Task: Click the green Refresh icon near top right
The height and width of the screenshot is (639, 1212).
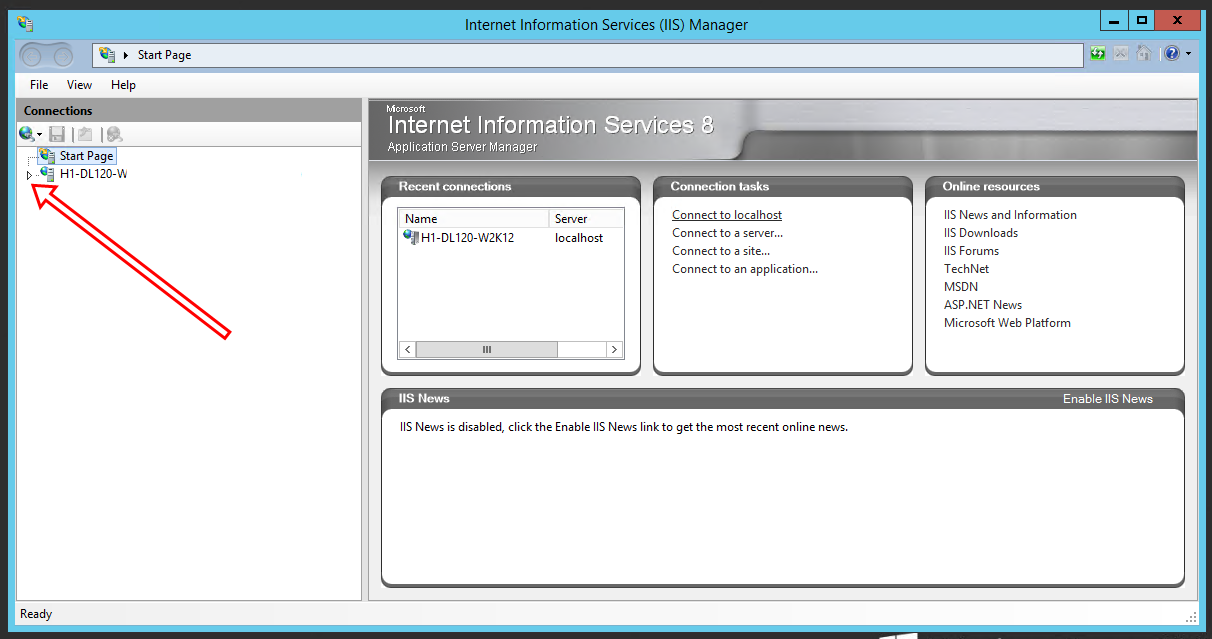Action: (1098, 54)
